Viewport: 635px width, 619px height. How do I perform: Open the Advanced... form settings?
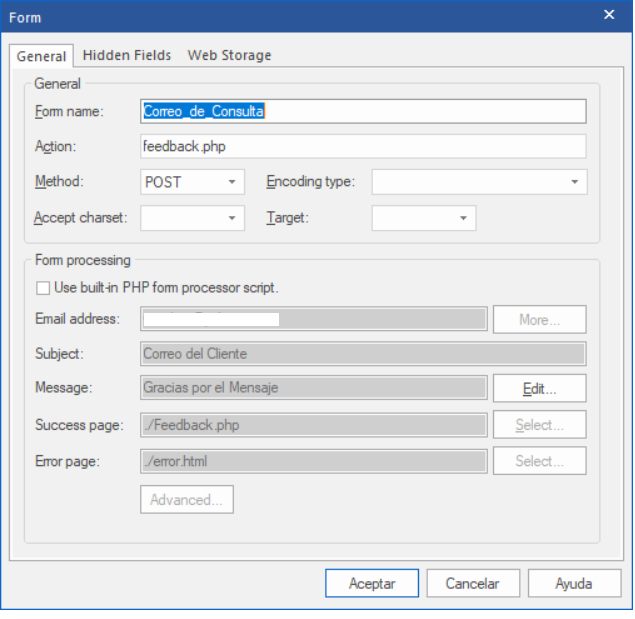(x=187, y=499)
